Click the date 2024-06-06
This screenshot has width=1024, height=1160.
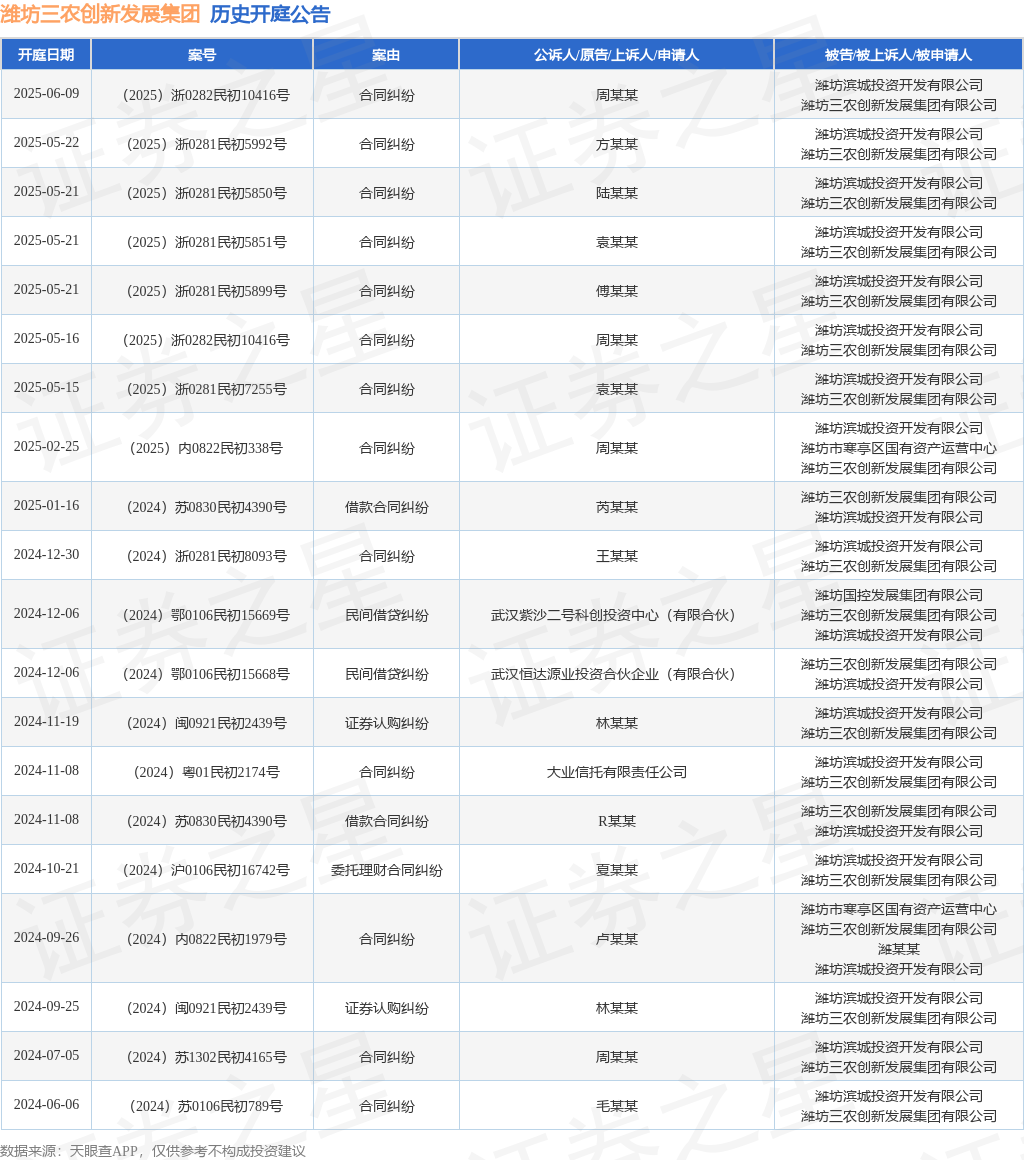click(46, 1105)
